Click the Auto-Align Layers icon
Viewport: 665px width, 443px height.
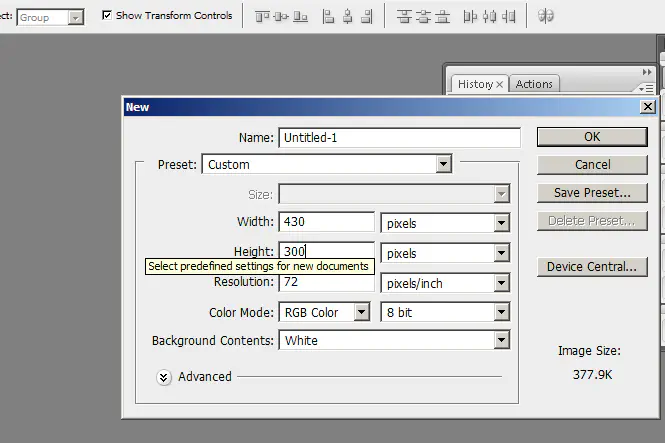coord(546,16)
